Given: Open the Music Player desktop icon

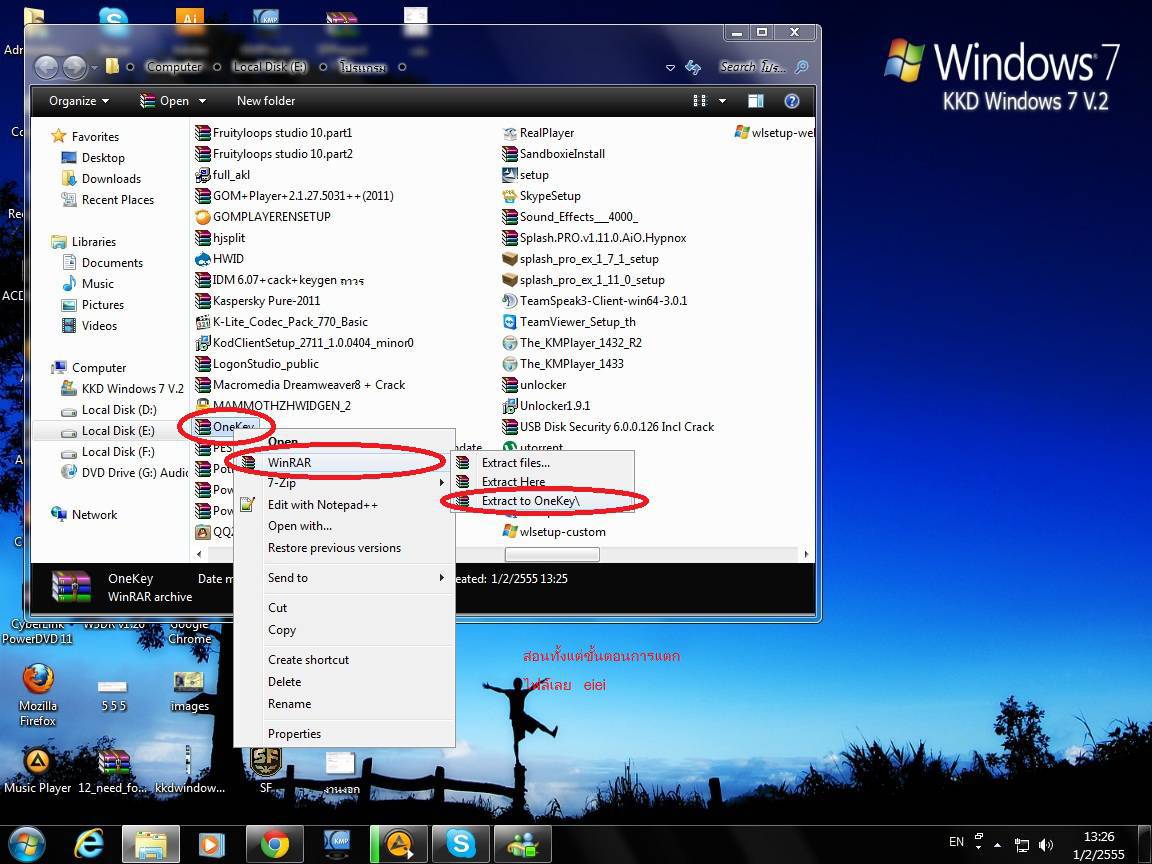Looking at the screenshot, I should coord(37,771).
